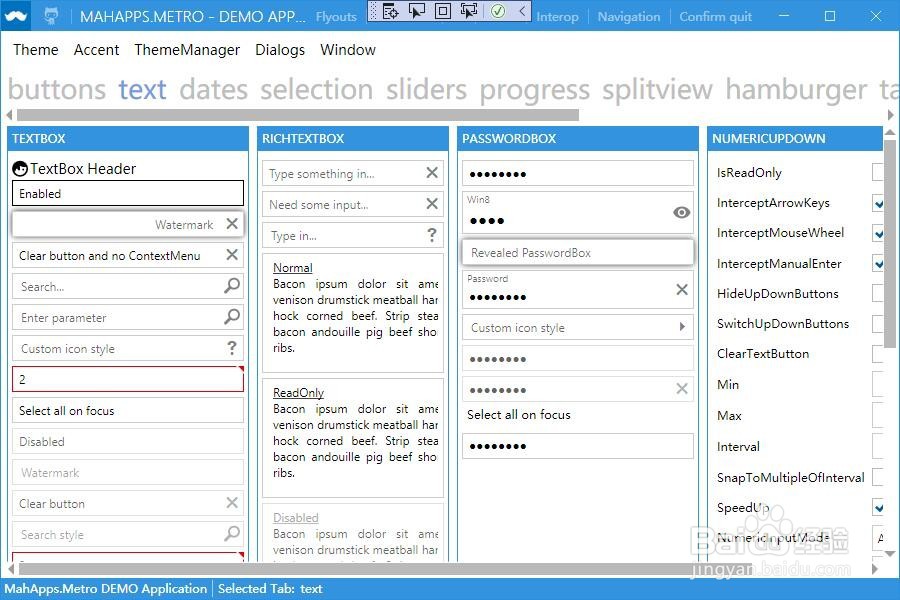Viewport: 900px width, 600px height.
Task: Switch to the selection tab
Action: (x=317, y=90)
